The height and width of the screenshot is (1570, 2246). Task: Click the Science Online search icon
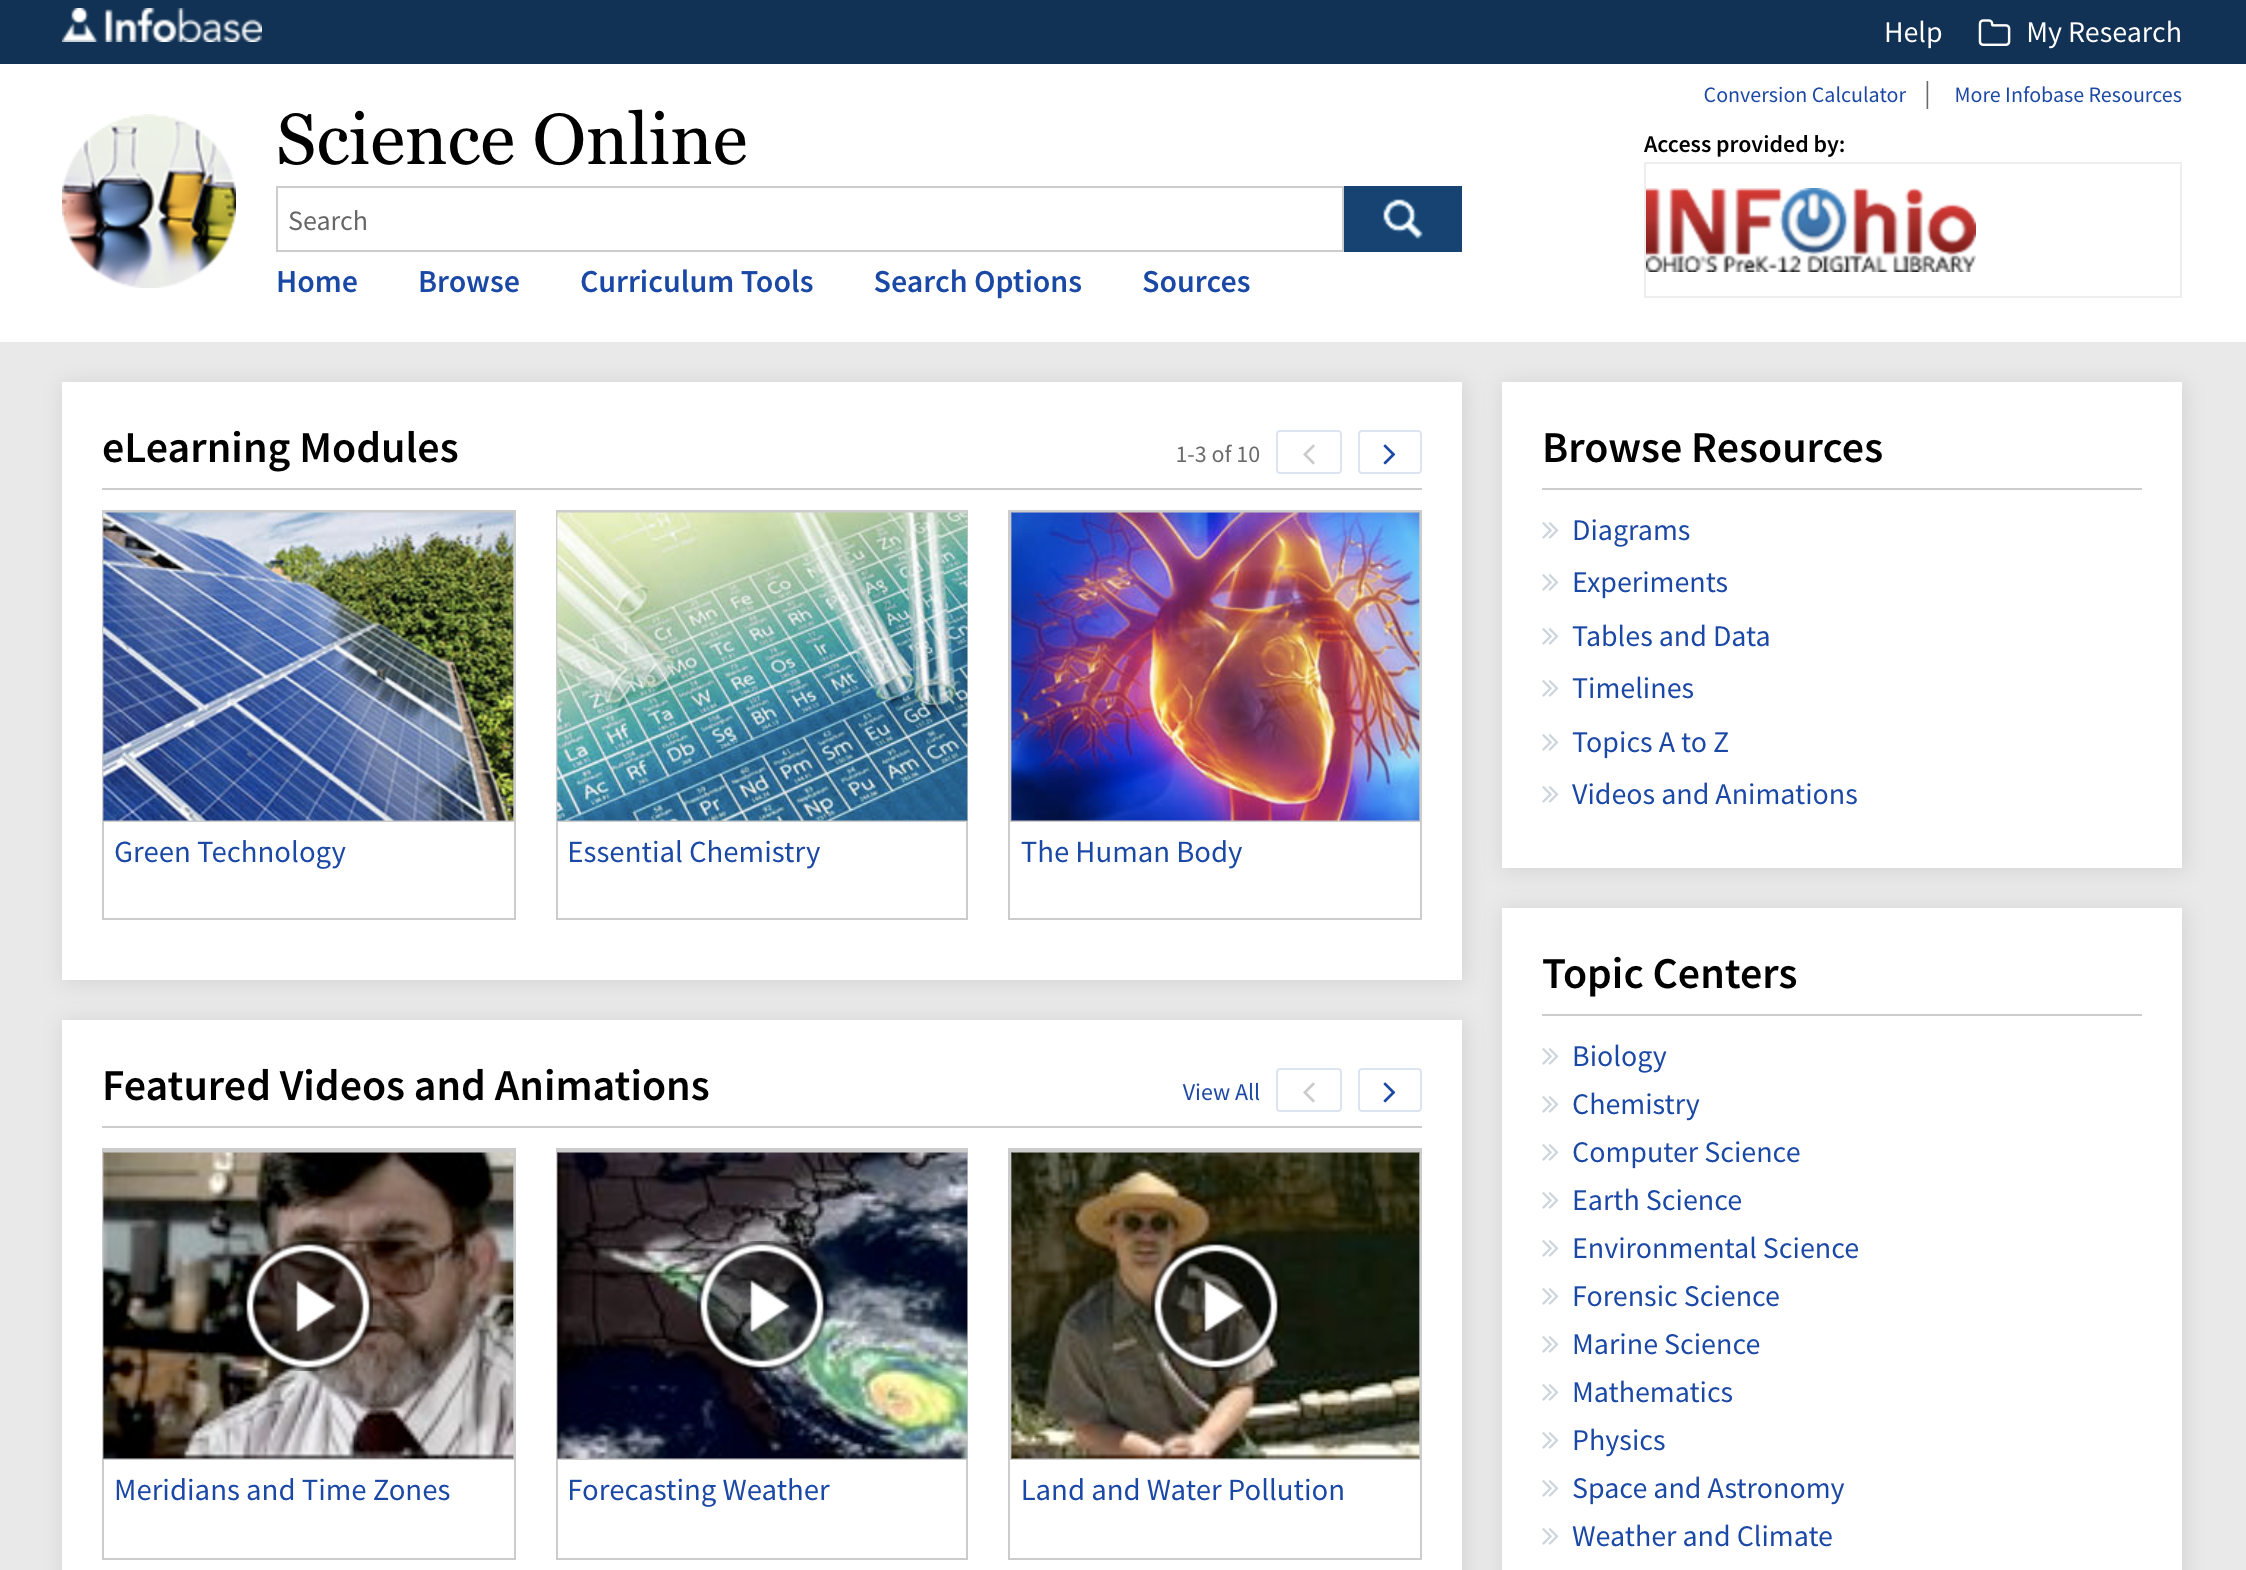[1403, 217]
